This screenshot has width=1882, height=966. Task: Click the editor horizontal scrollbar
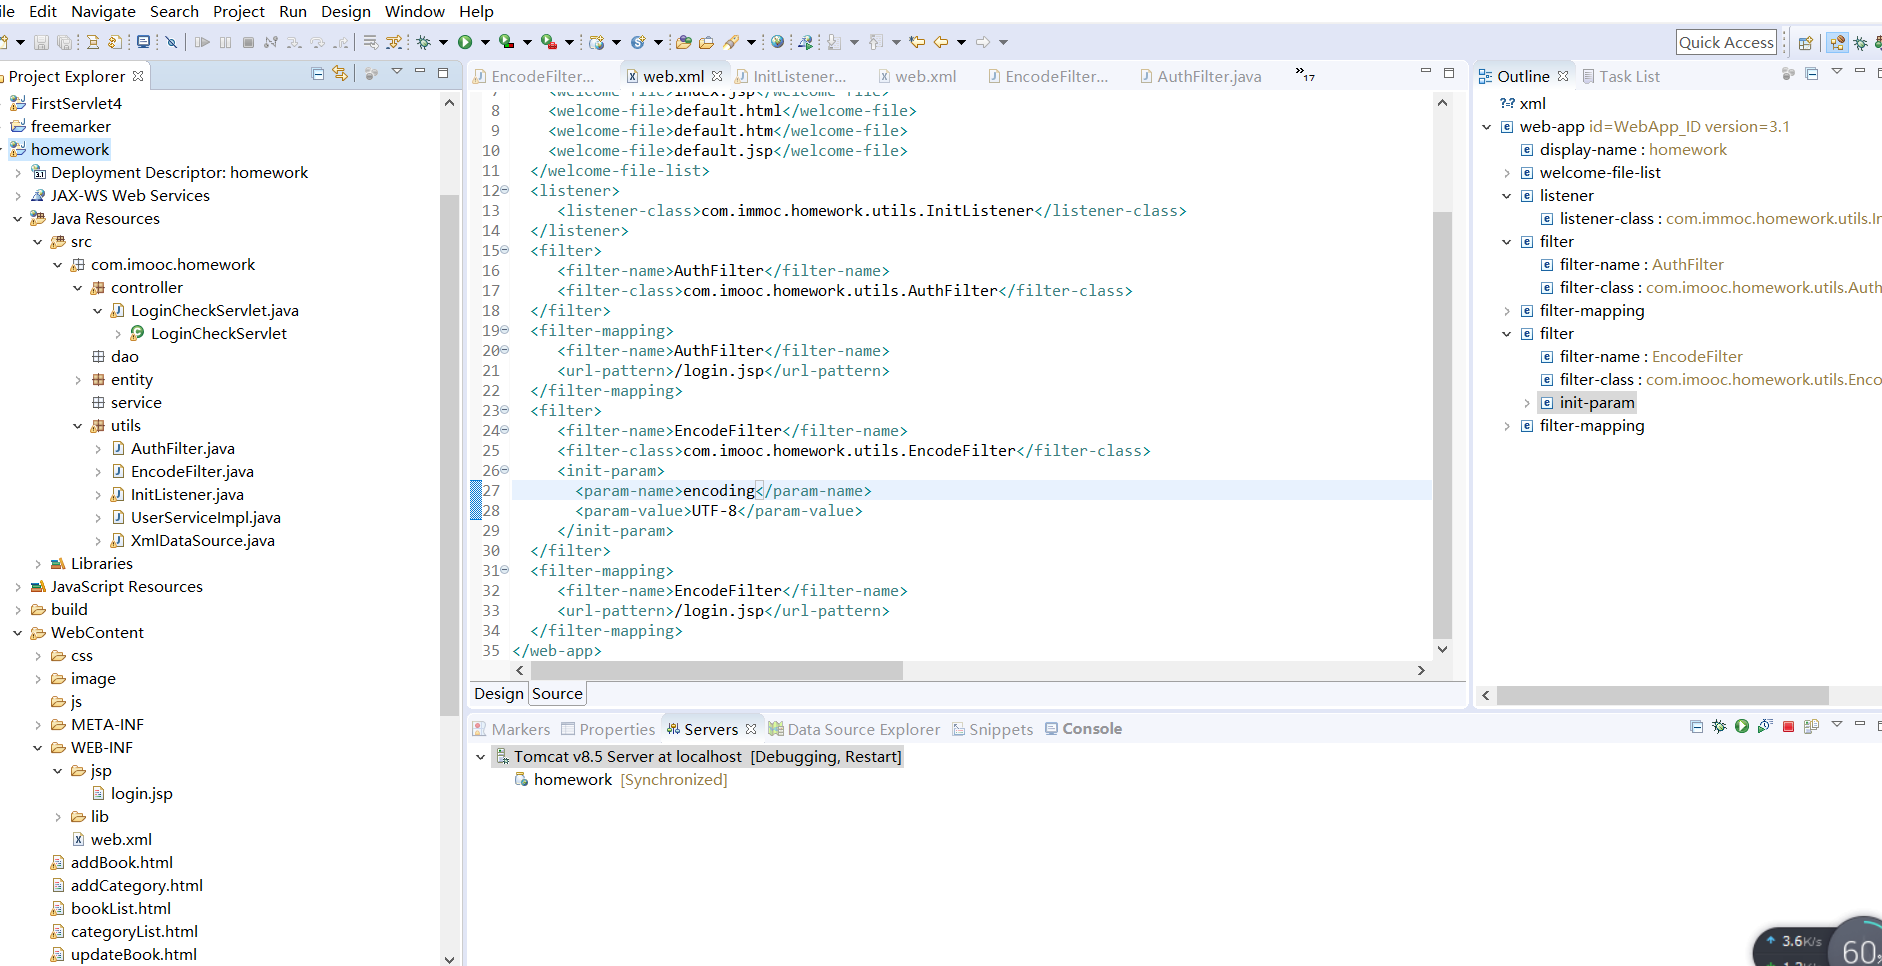pos(715,670)
